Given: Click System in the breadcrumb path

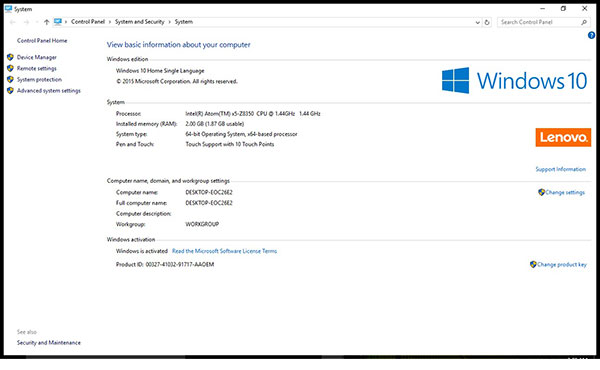Looking at the screenshot, I should tap(184, 22).
